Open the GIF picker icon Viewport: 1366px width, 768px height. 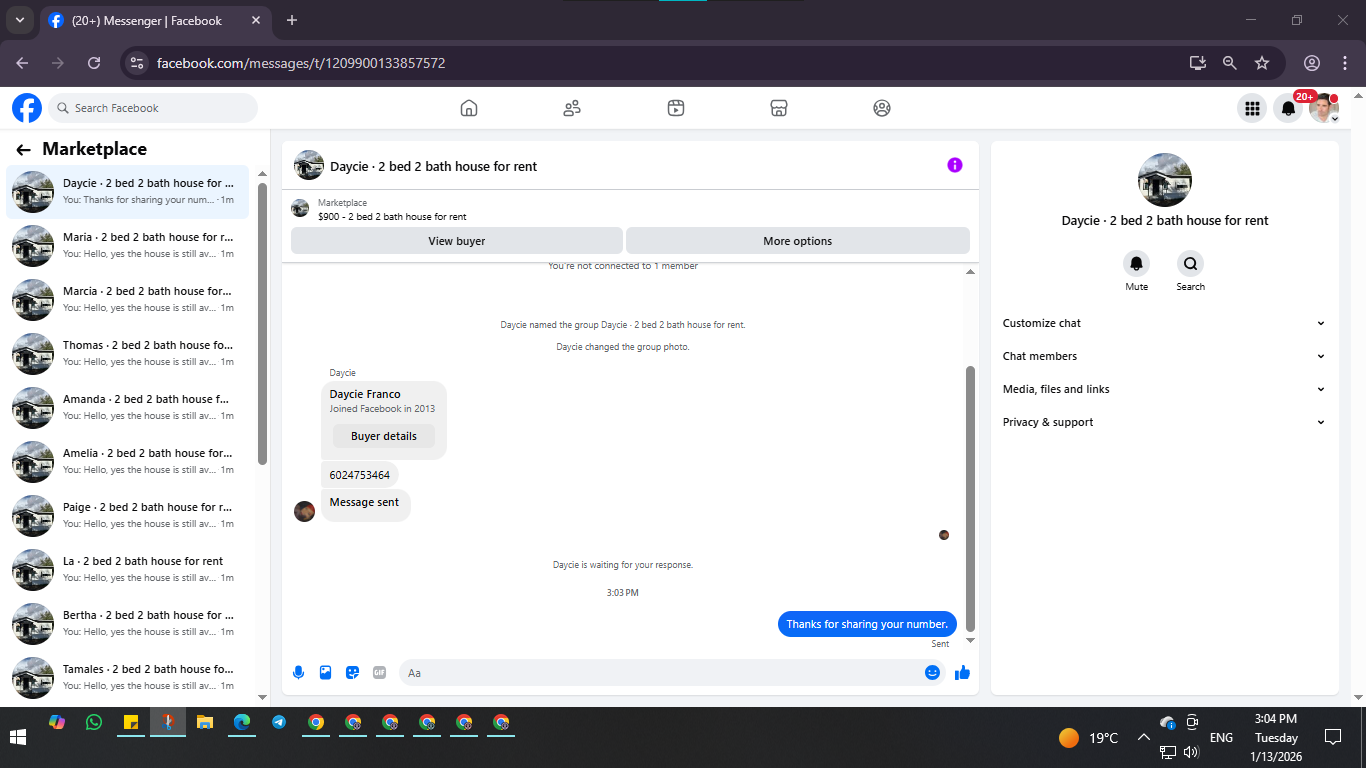(x=379, y=673)
